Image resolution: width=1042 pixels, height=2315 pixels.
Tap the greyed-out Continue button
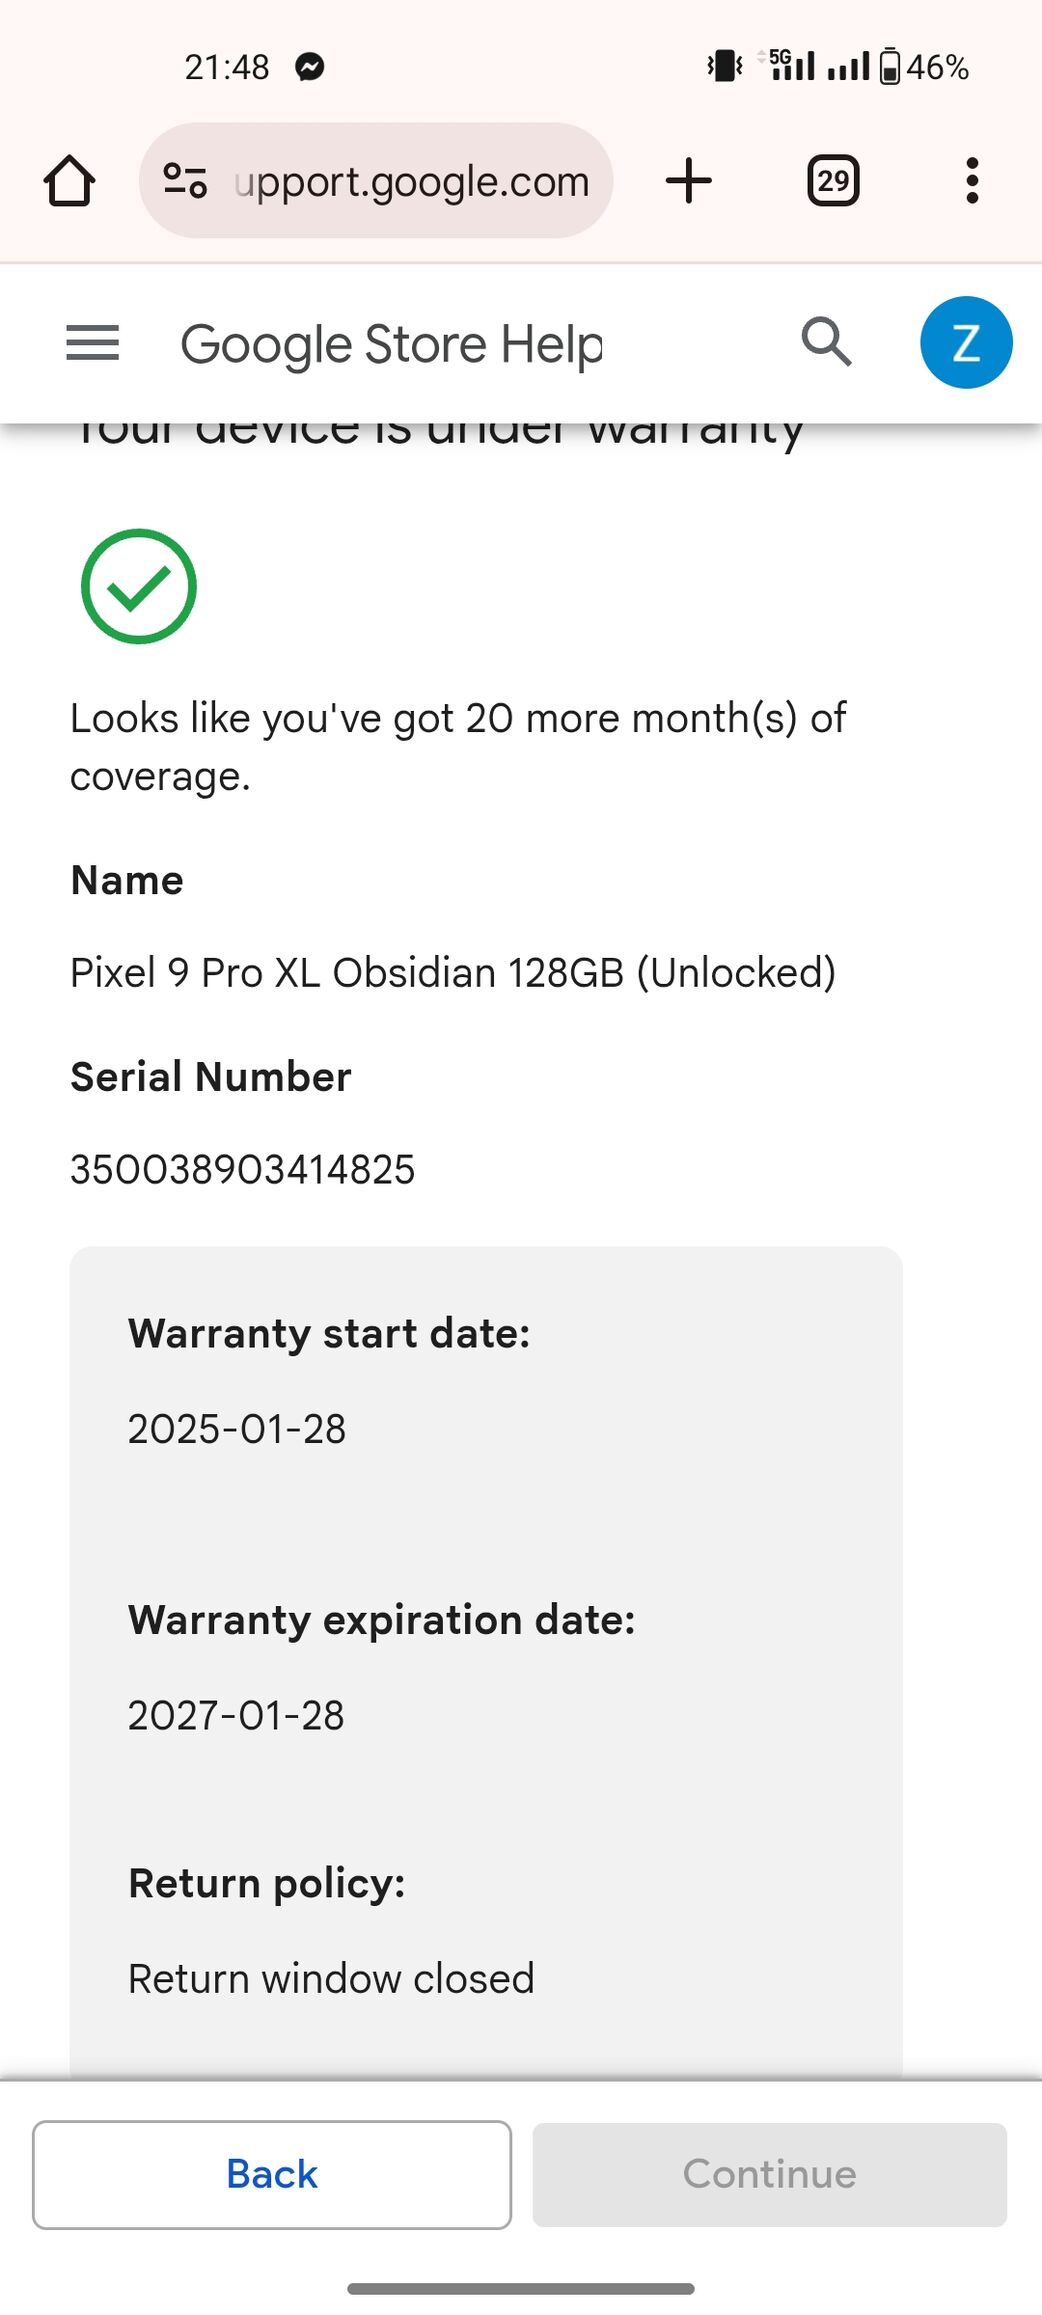(x=770, y=2175)
